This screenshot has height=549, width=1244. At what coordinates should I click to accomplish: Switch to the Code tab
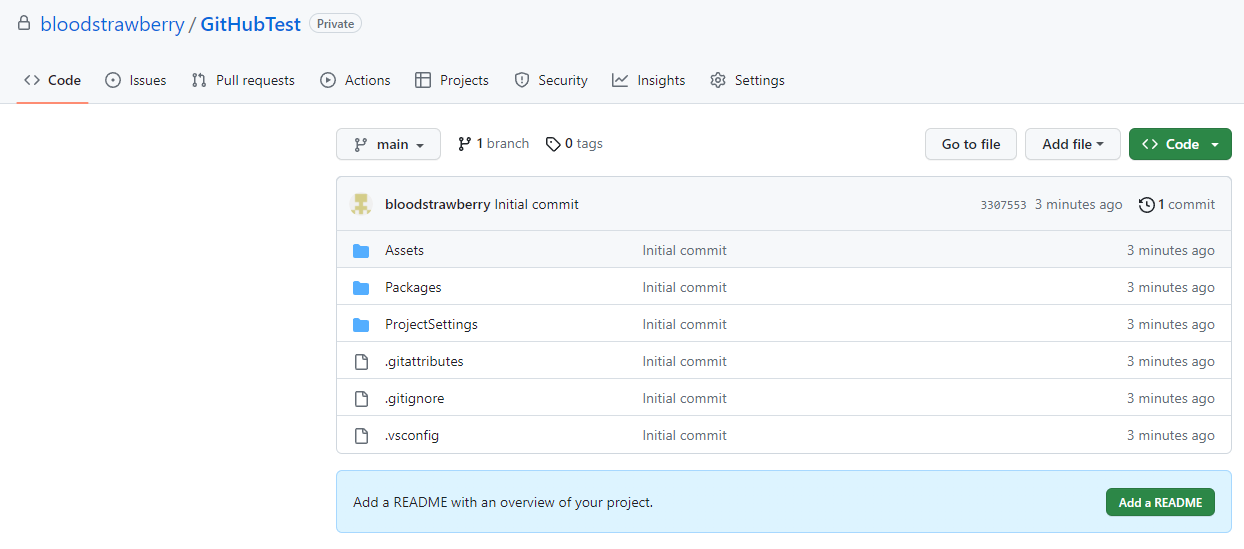(52, 80)
